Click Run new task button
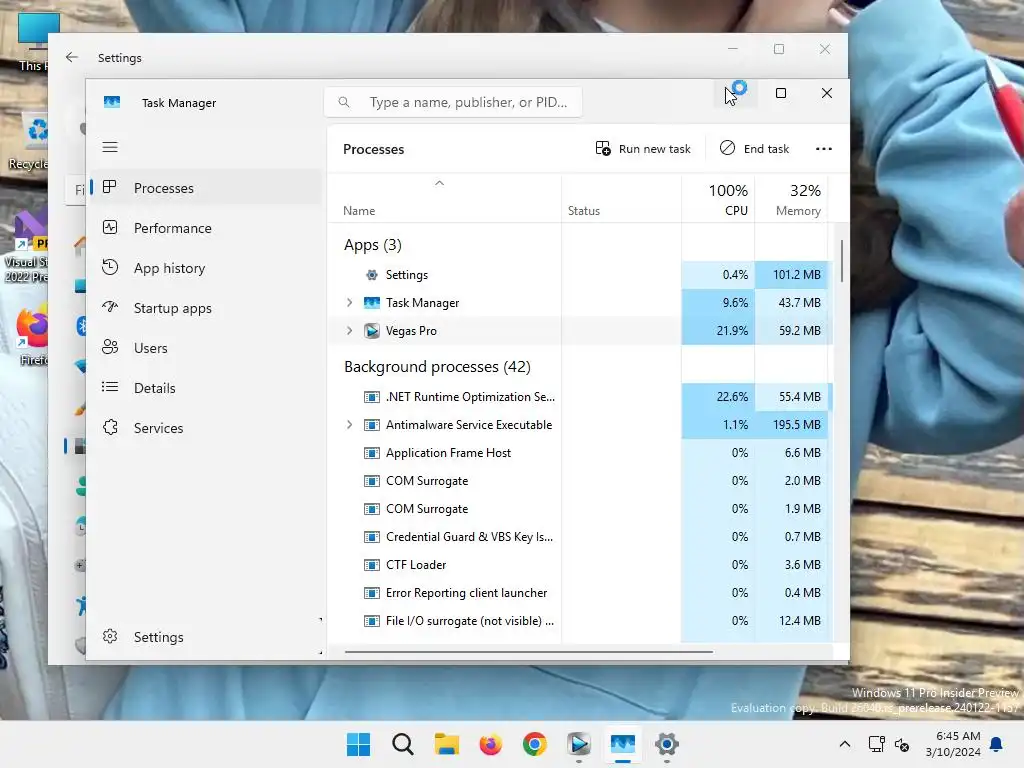This screenshot has height=768, width=1024. point(643,149)
